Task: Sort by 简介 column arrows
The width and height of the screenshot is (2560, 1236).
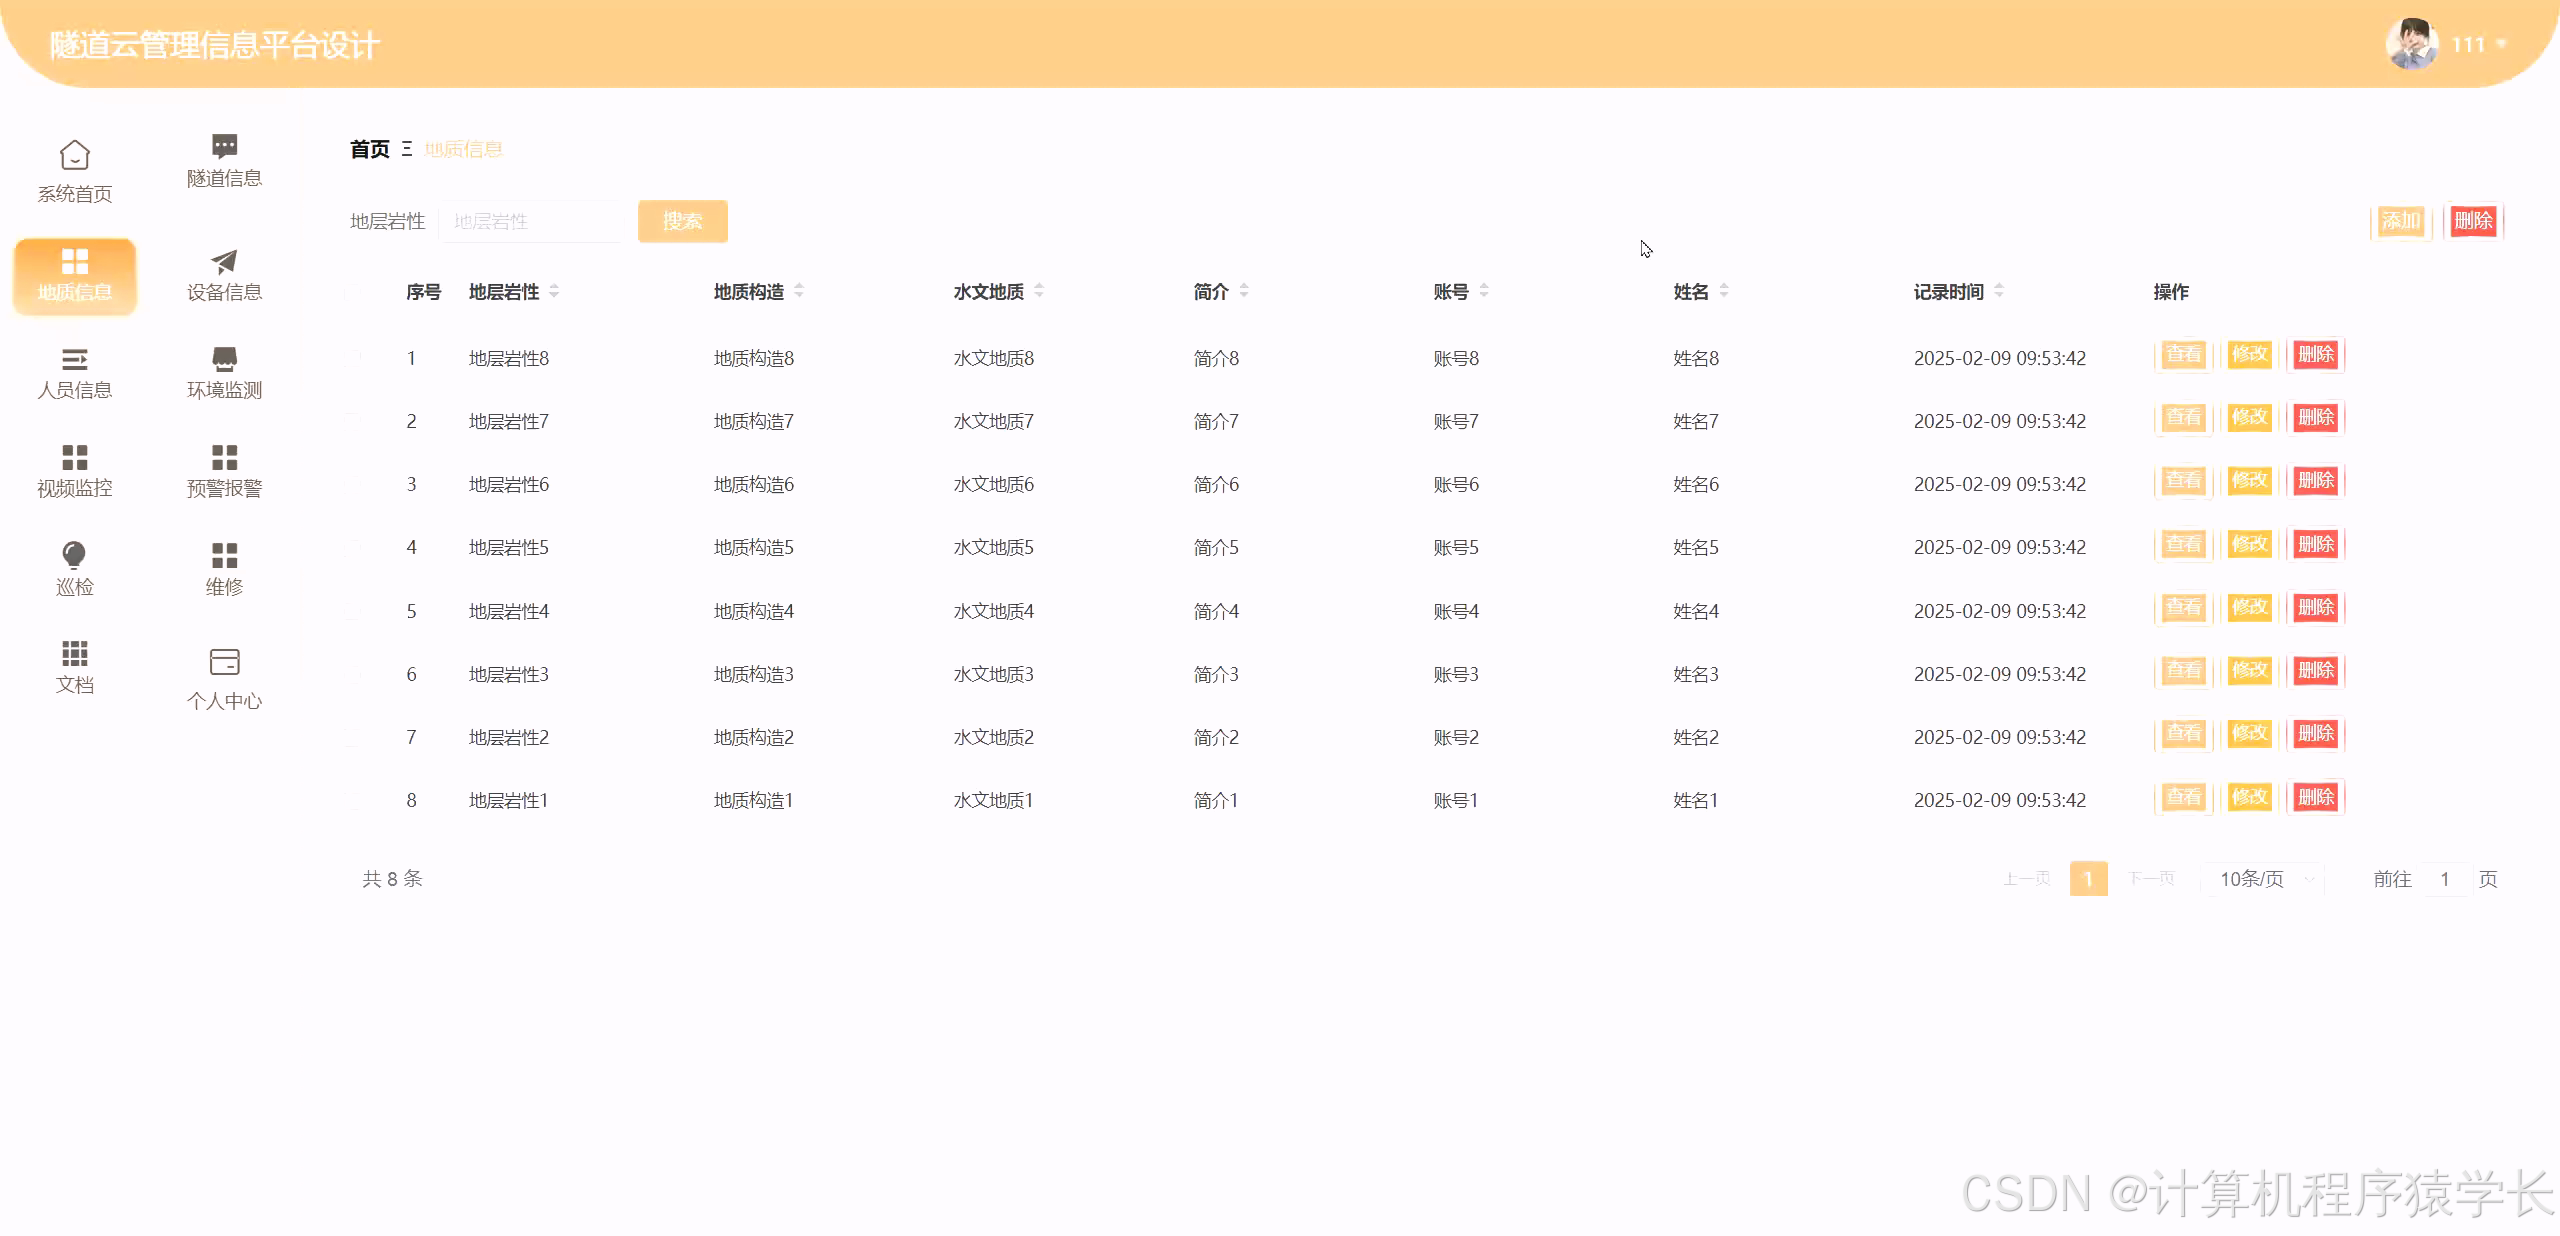Action: (x=1244, y=291)
